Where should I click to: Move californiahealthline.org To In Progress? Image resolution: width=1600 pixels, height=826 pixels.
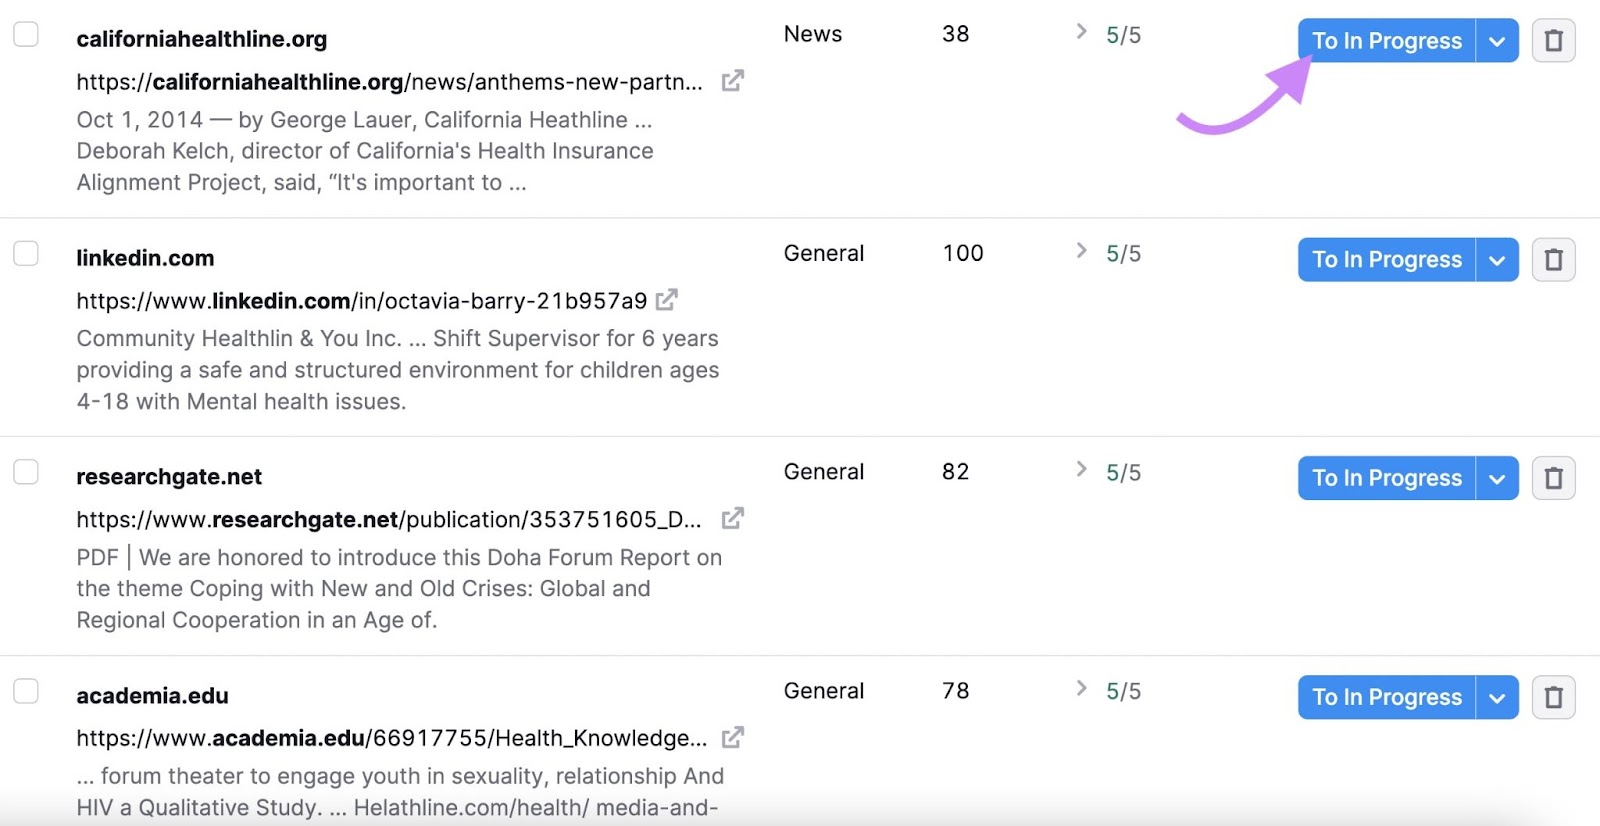coord(1386,41)
